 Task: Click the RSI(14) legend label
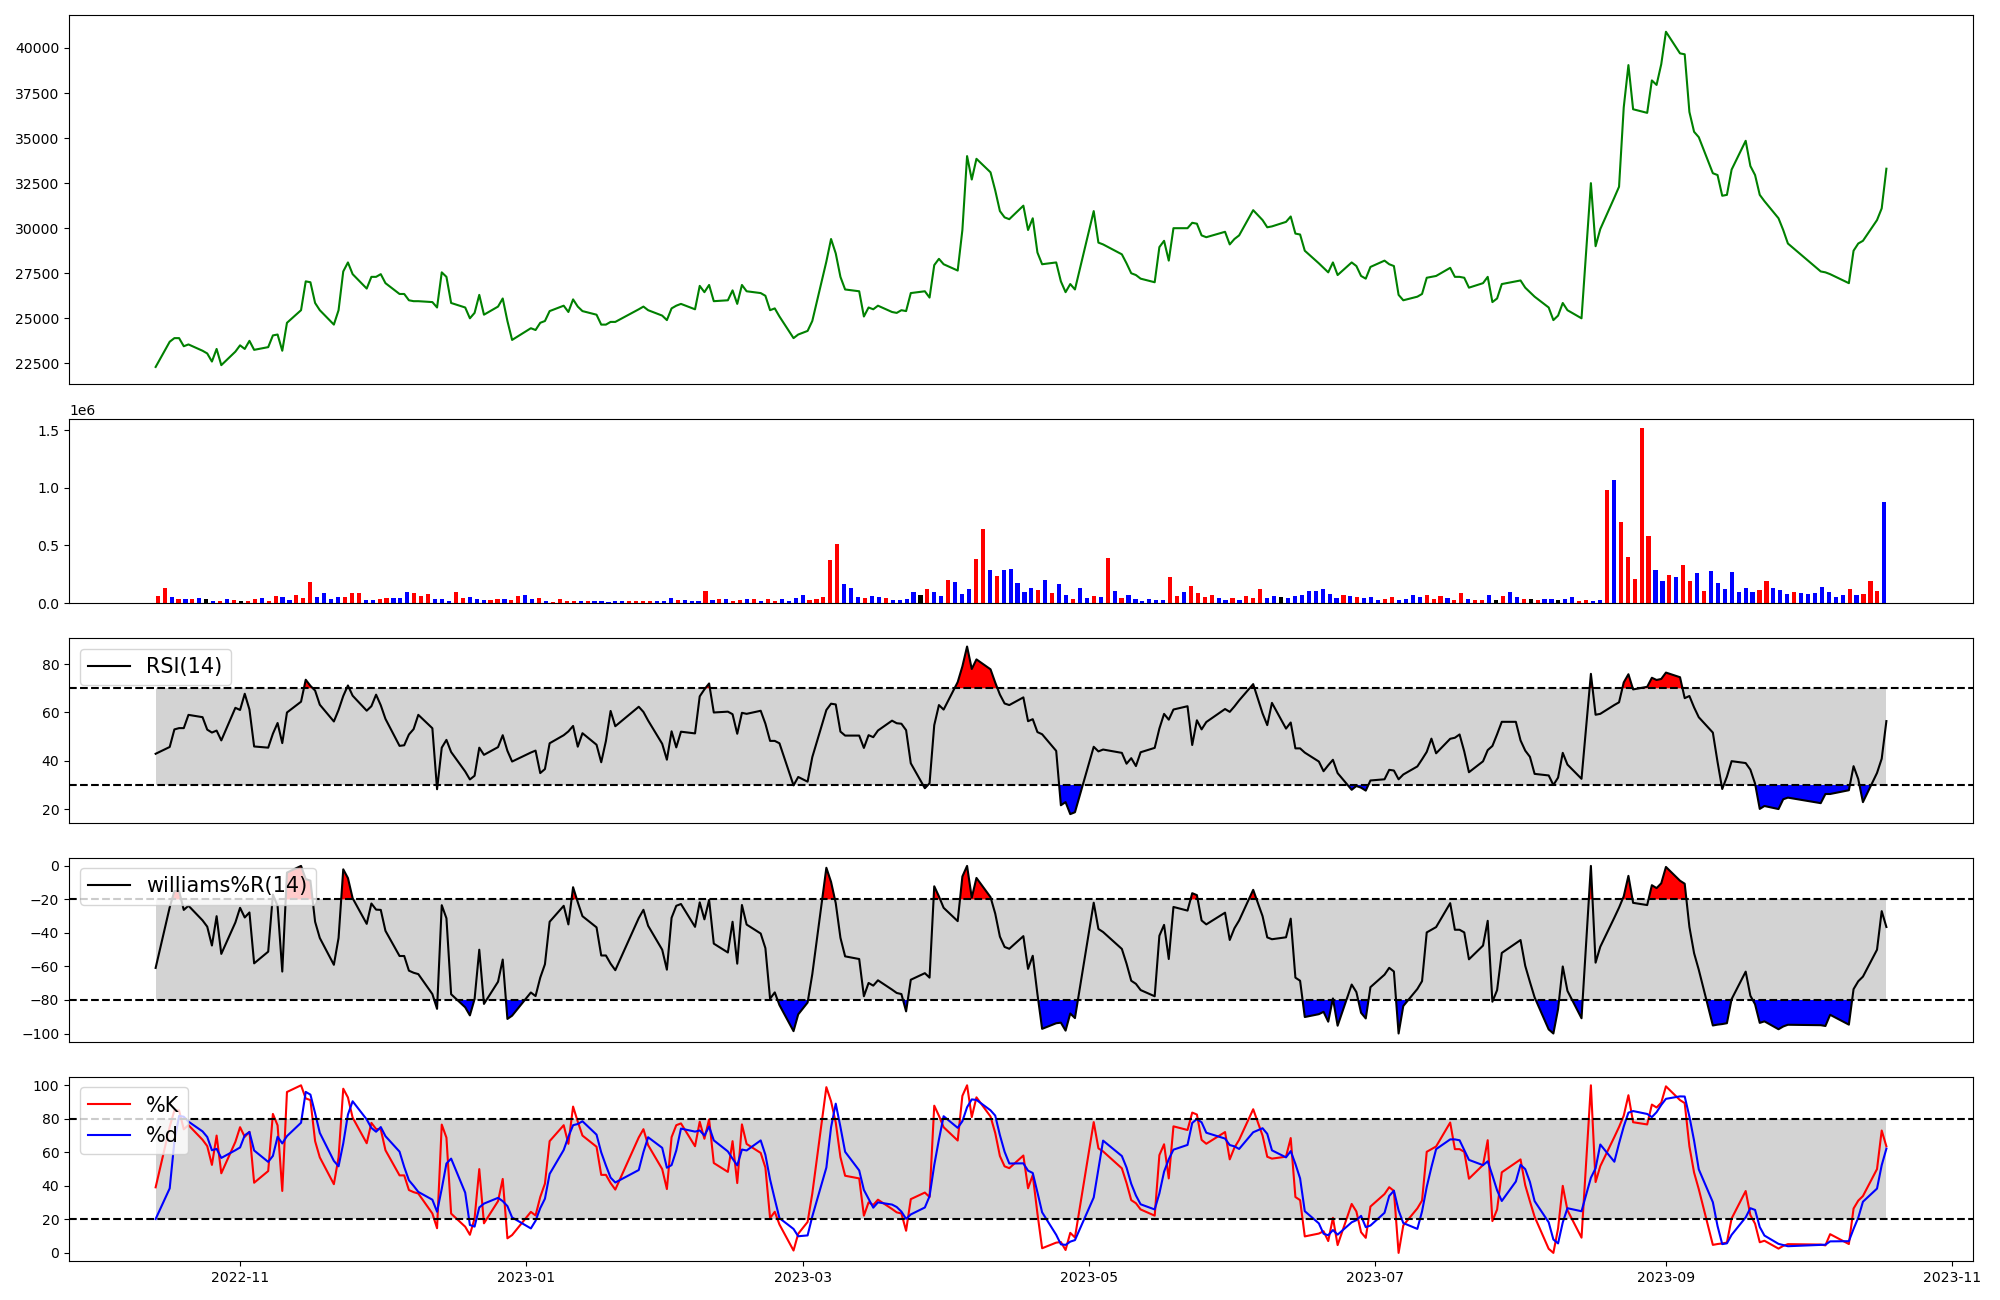184,666
